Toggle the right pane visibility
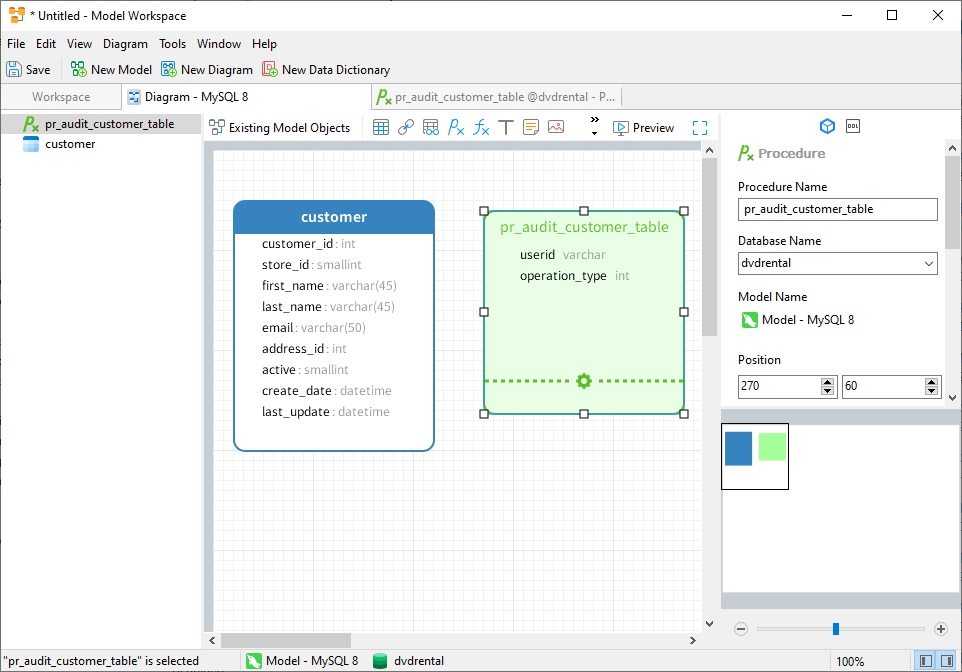 pyautogui.click(x=947, y=661)
